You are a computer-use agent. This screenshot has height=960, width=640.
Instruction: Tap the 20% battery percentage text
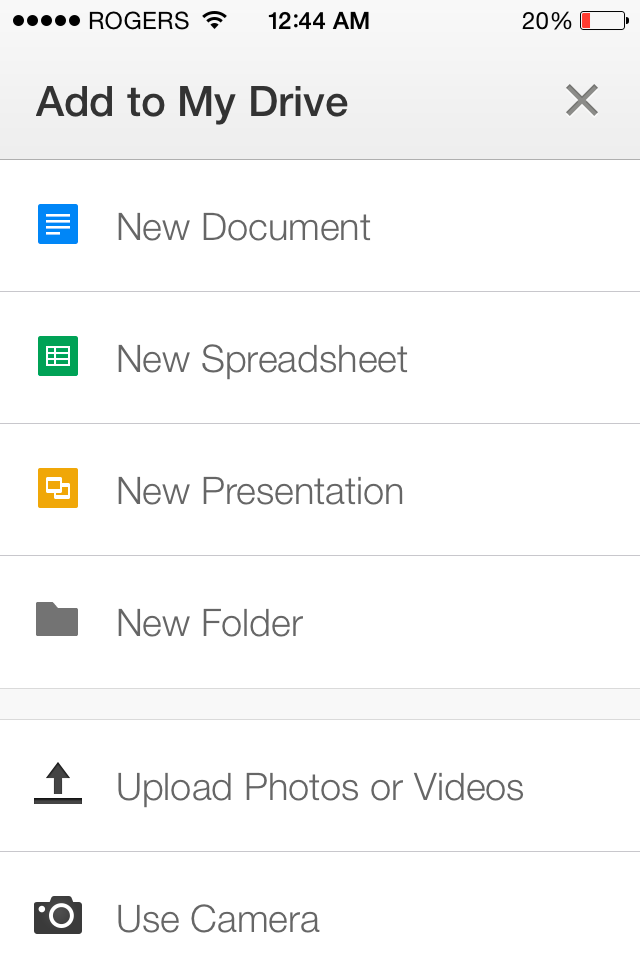click(x=546, y=21)
